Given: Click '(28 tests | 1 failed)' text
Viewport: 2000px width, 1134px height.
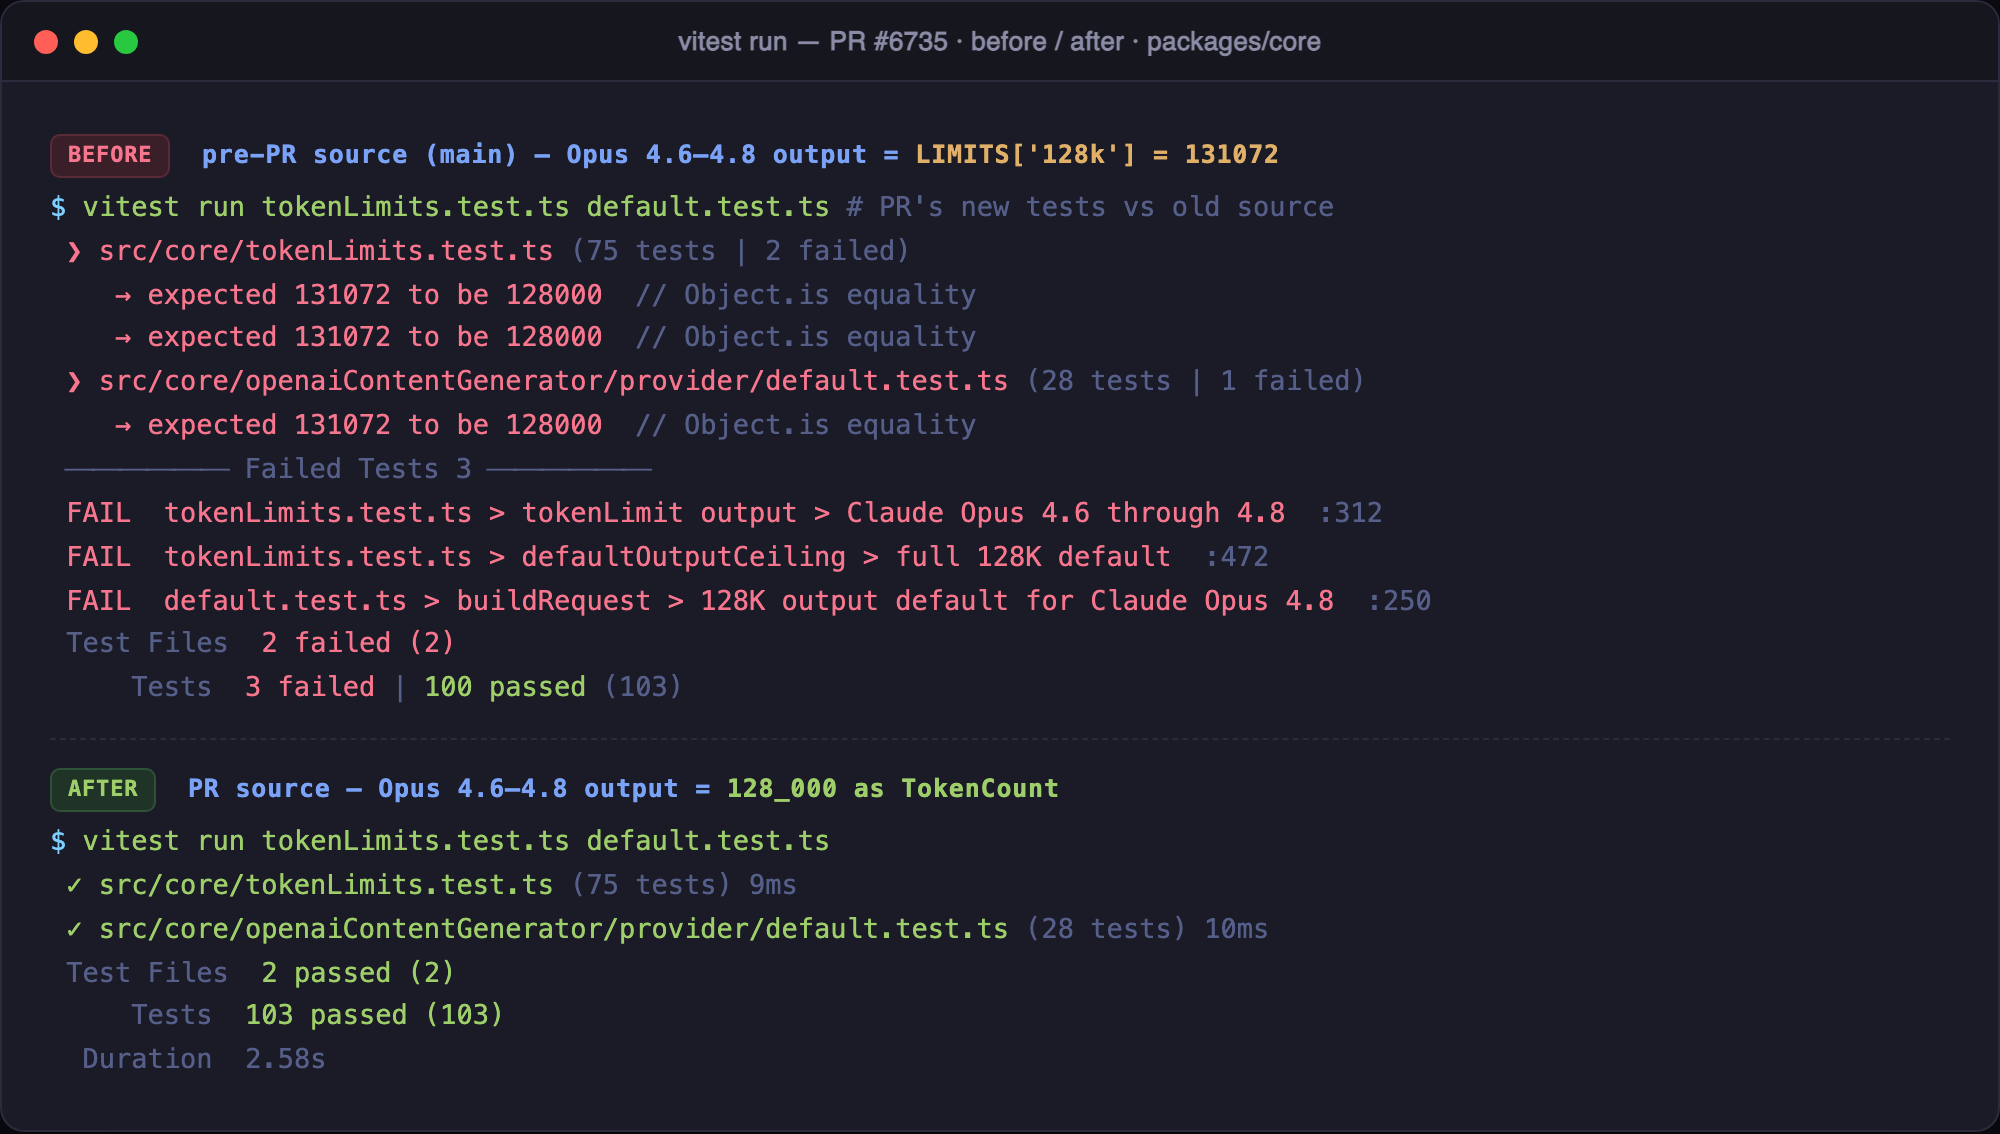Looking at the screenshot, I should point(1196,381).
